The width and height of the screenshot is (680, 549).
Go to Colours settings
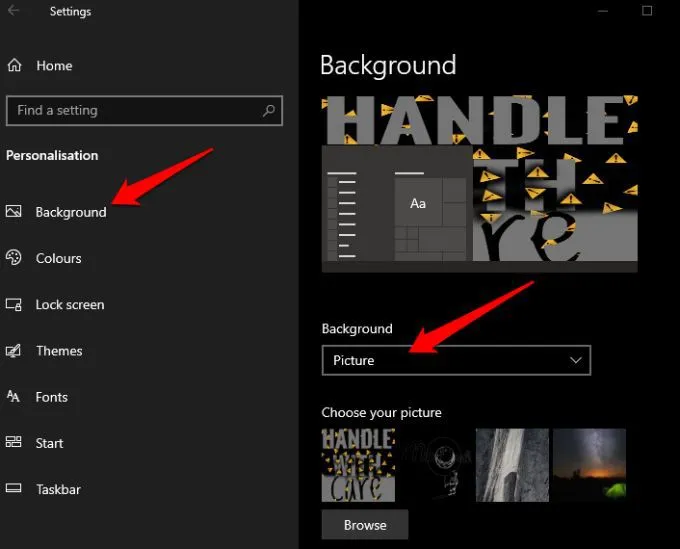pyautogui.click(x=59, y=258)
